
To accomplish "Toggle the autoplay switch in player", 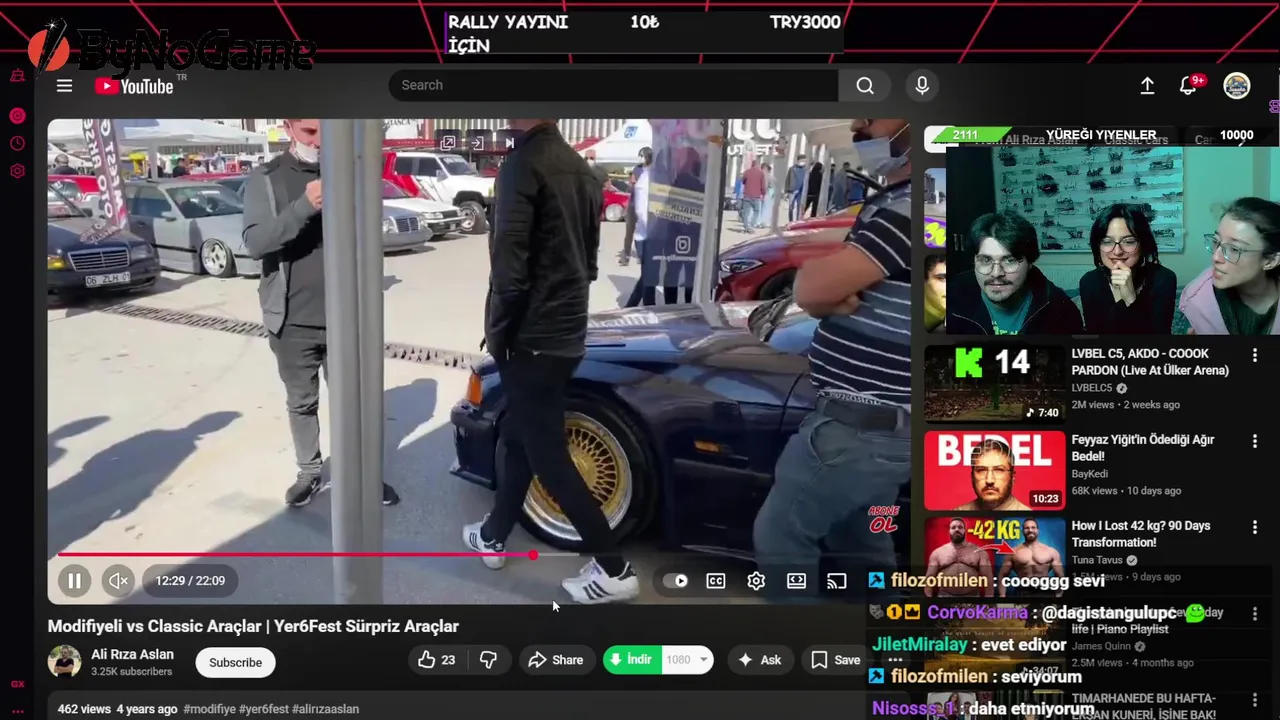I will [676, 580].
